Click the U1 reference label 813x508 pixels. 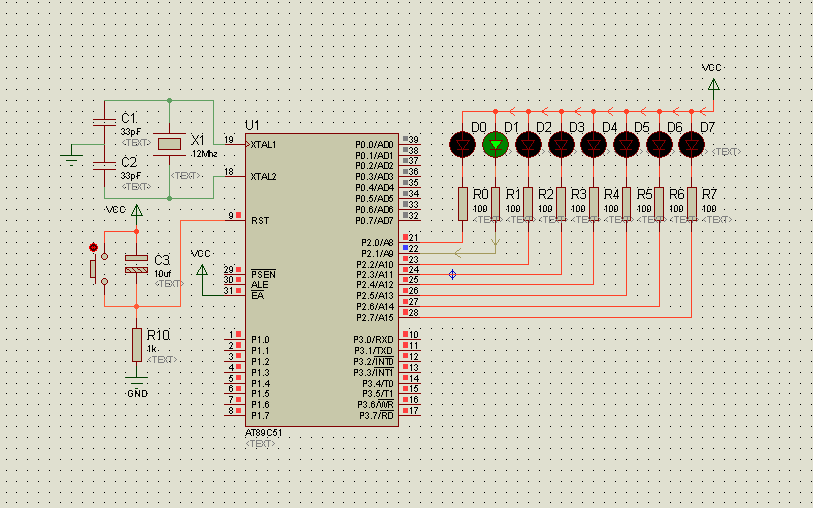[252, 125]
